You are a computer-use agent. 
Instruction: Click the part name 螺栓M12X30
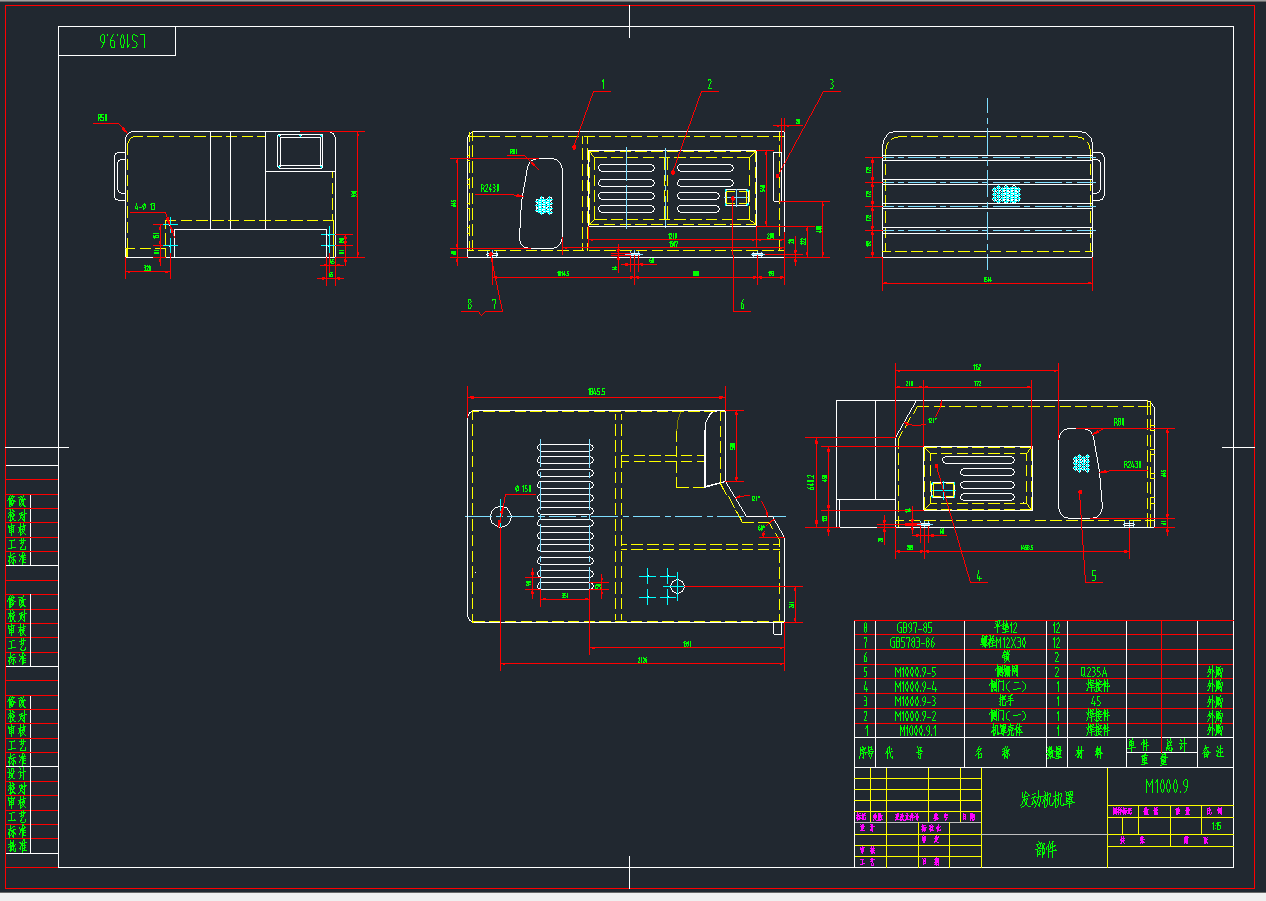click(x=1005, y=643)
